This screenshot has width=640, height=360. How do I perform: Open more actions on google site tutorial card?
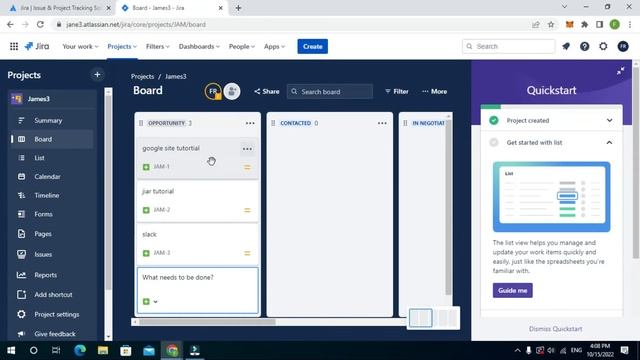pos(247,149)
